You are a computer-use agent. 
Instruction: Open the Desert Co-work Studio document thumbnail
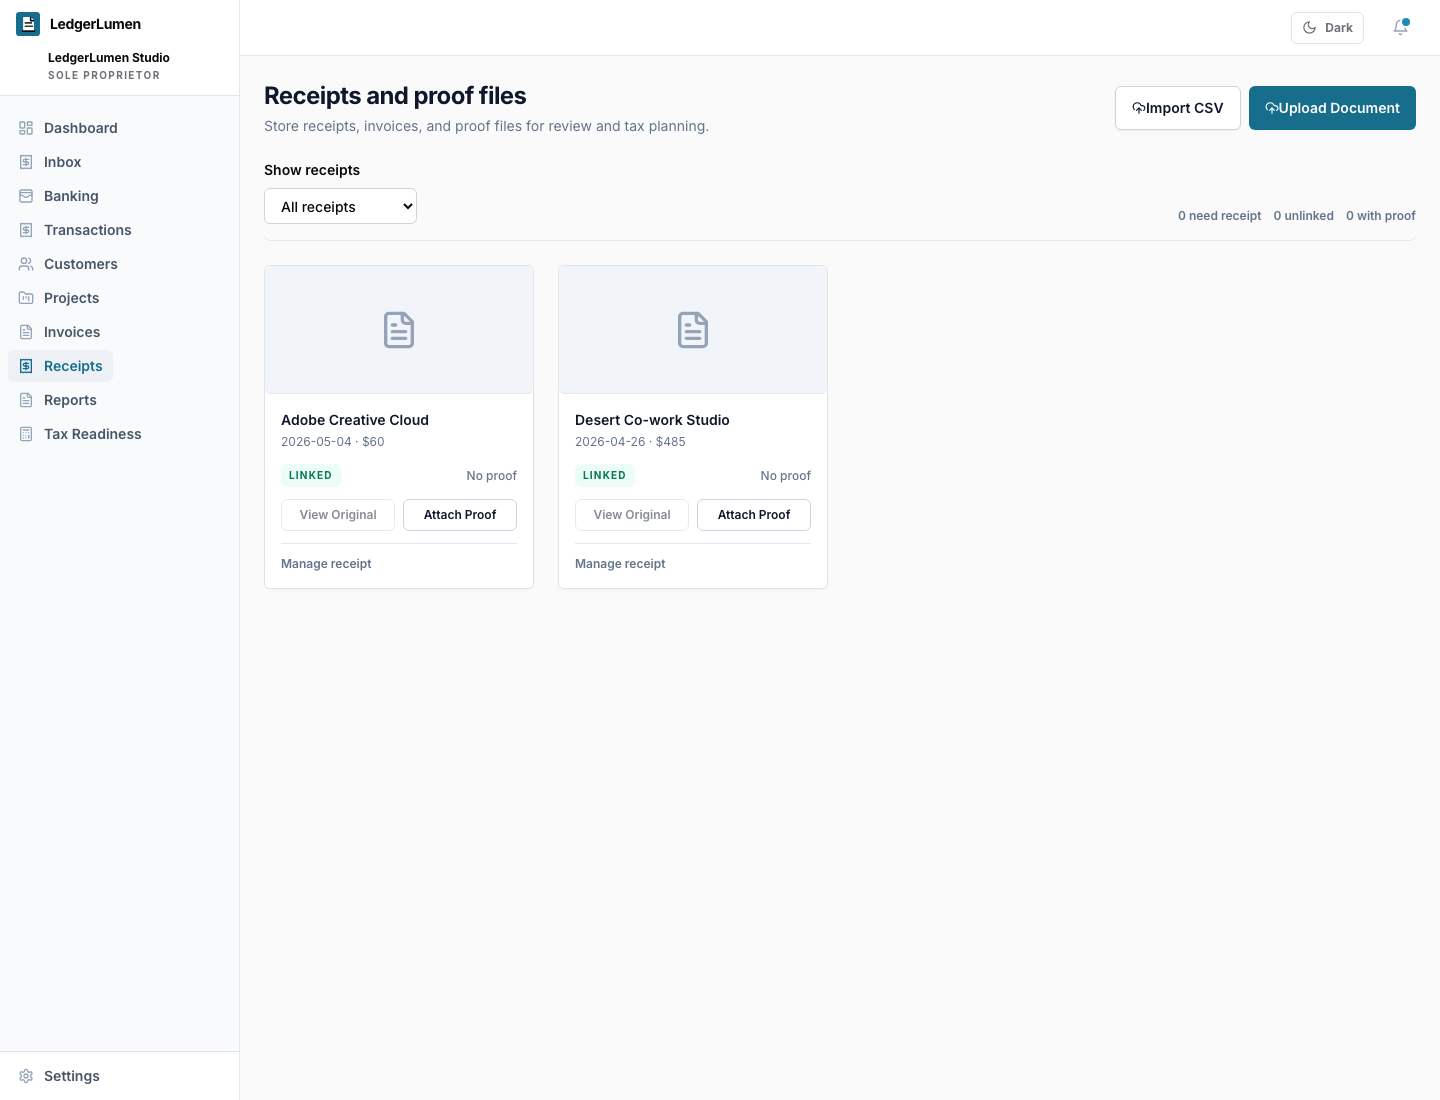(x=693, y=330)
